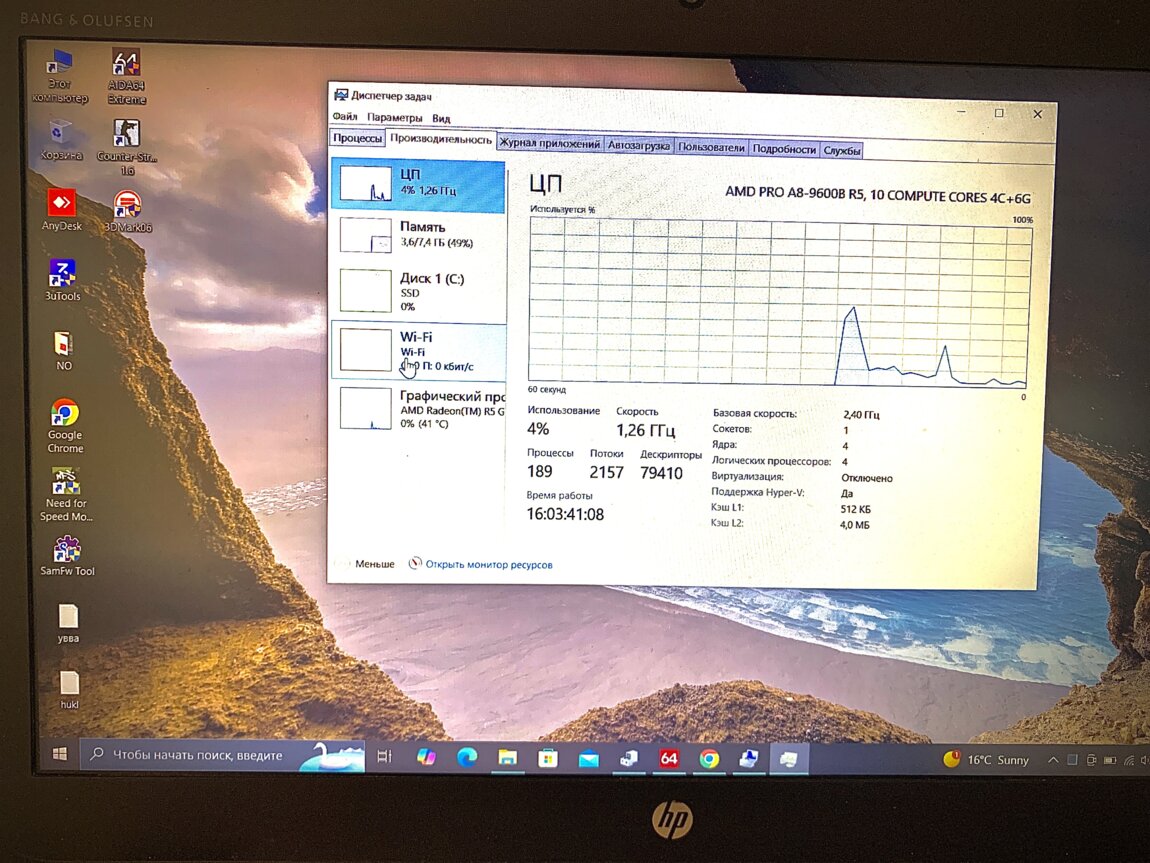Open the Параметры menu
Screen dimensions: 1150x863
click(394, 118)
